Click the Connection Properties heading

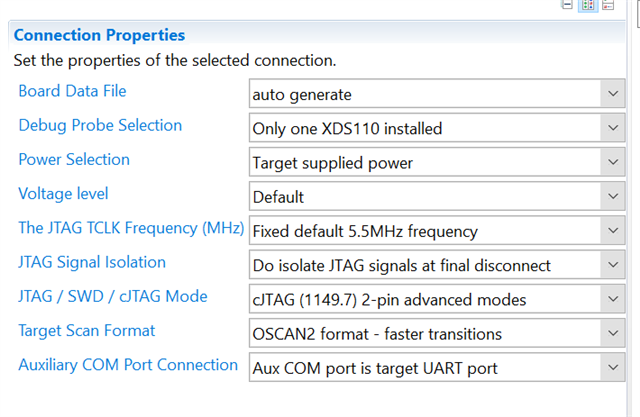[99, 36]
